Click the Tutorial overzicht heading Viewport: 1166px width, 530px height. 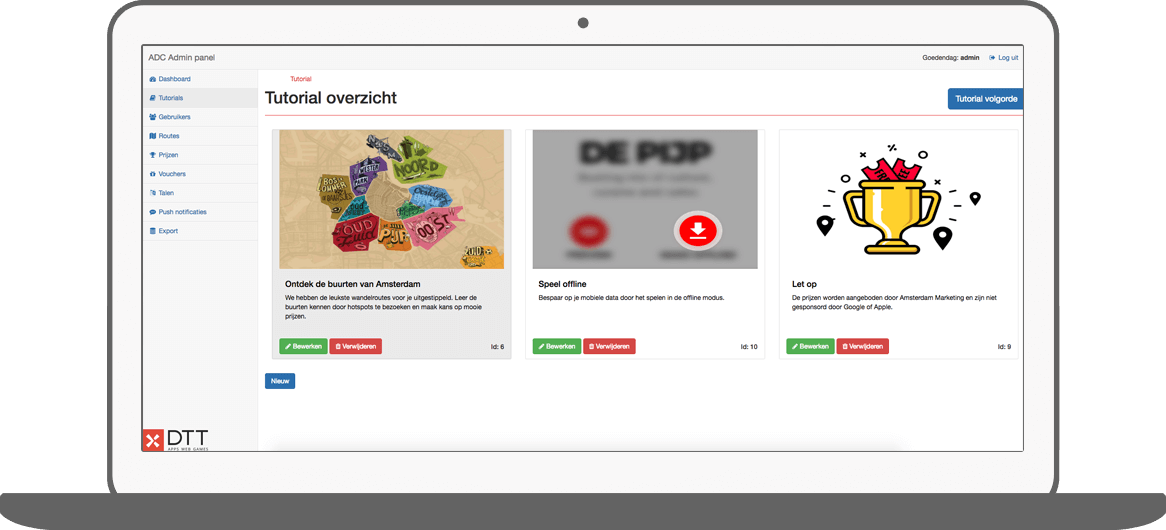(331, 98)
